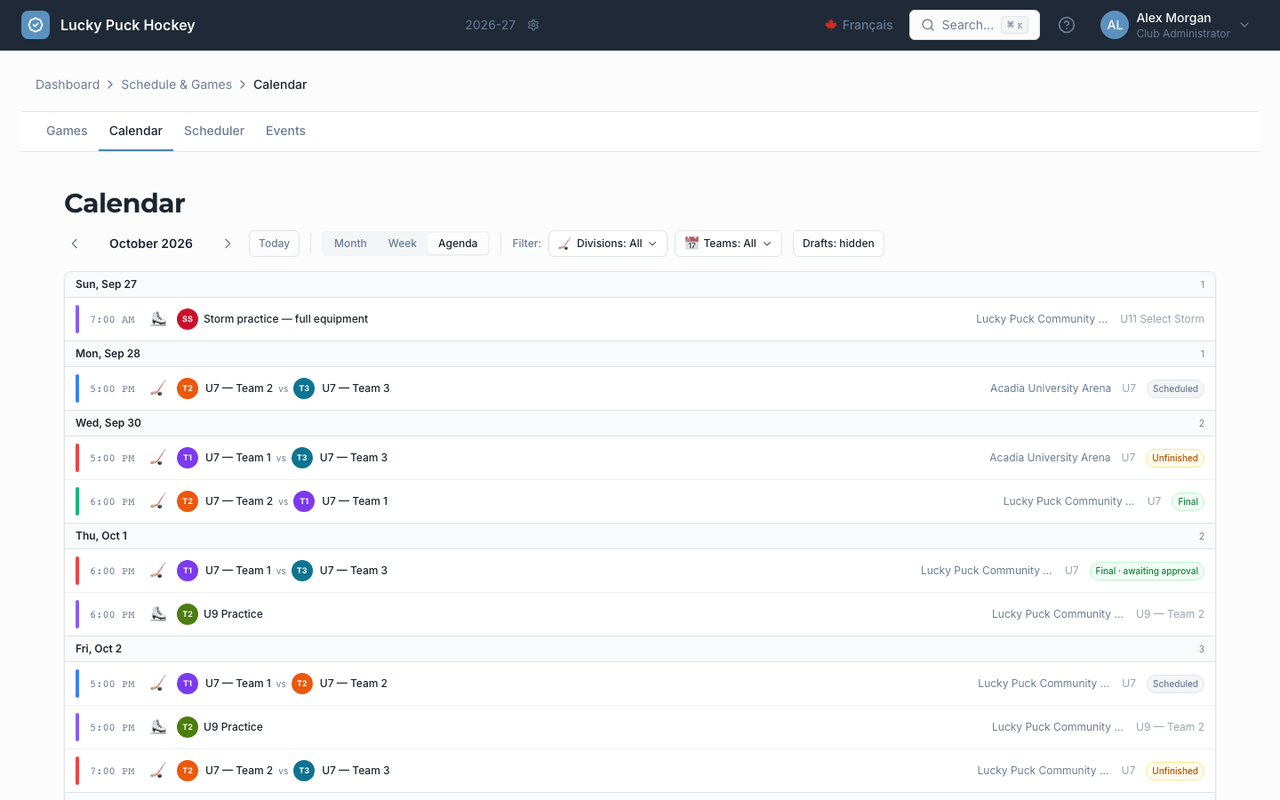Open the Teams: All dropdown
Image resolution: width=1280 pixels, height=800 pixels.
click(x=728, y=243)
